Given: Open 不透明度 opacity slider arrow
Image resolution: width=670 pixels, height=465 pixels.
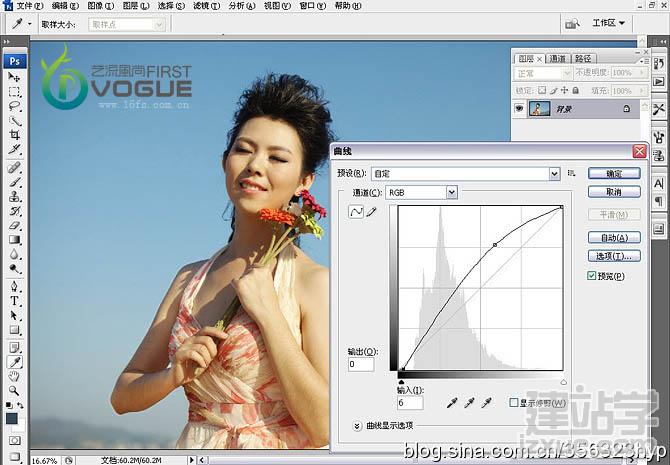Looking at the screenshot, I should (x=642, y=73).
